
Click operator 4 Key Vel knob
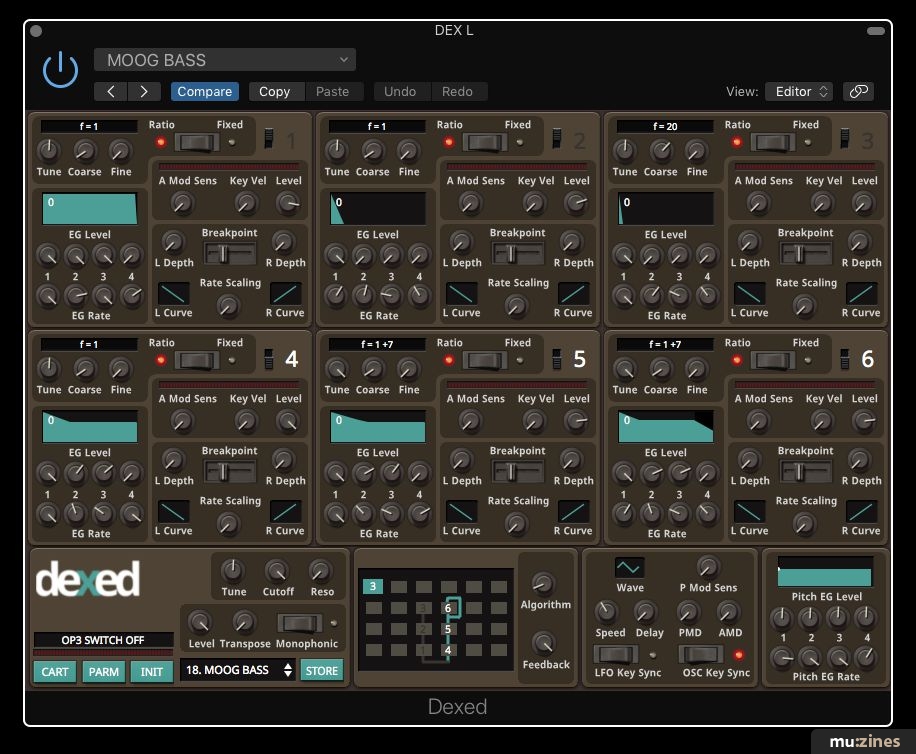click(x=246, y=421)
